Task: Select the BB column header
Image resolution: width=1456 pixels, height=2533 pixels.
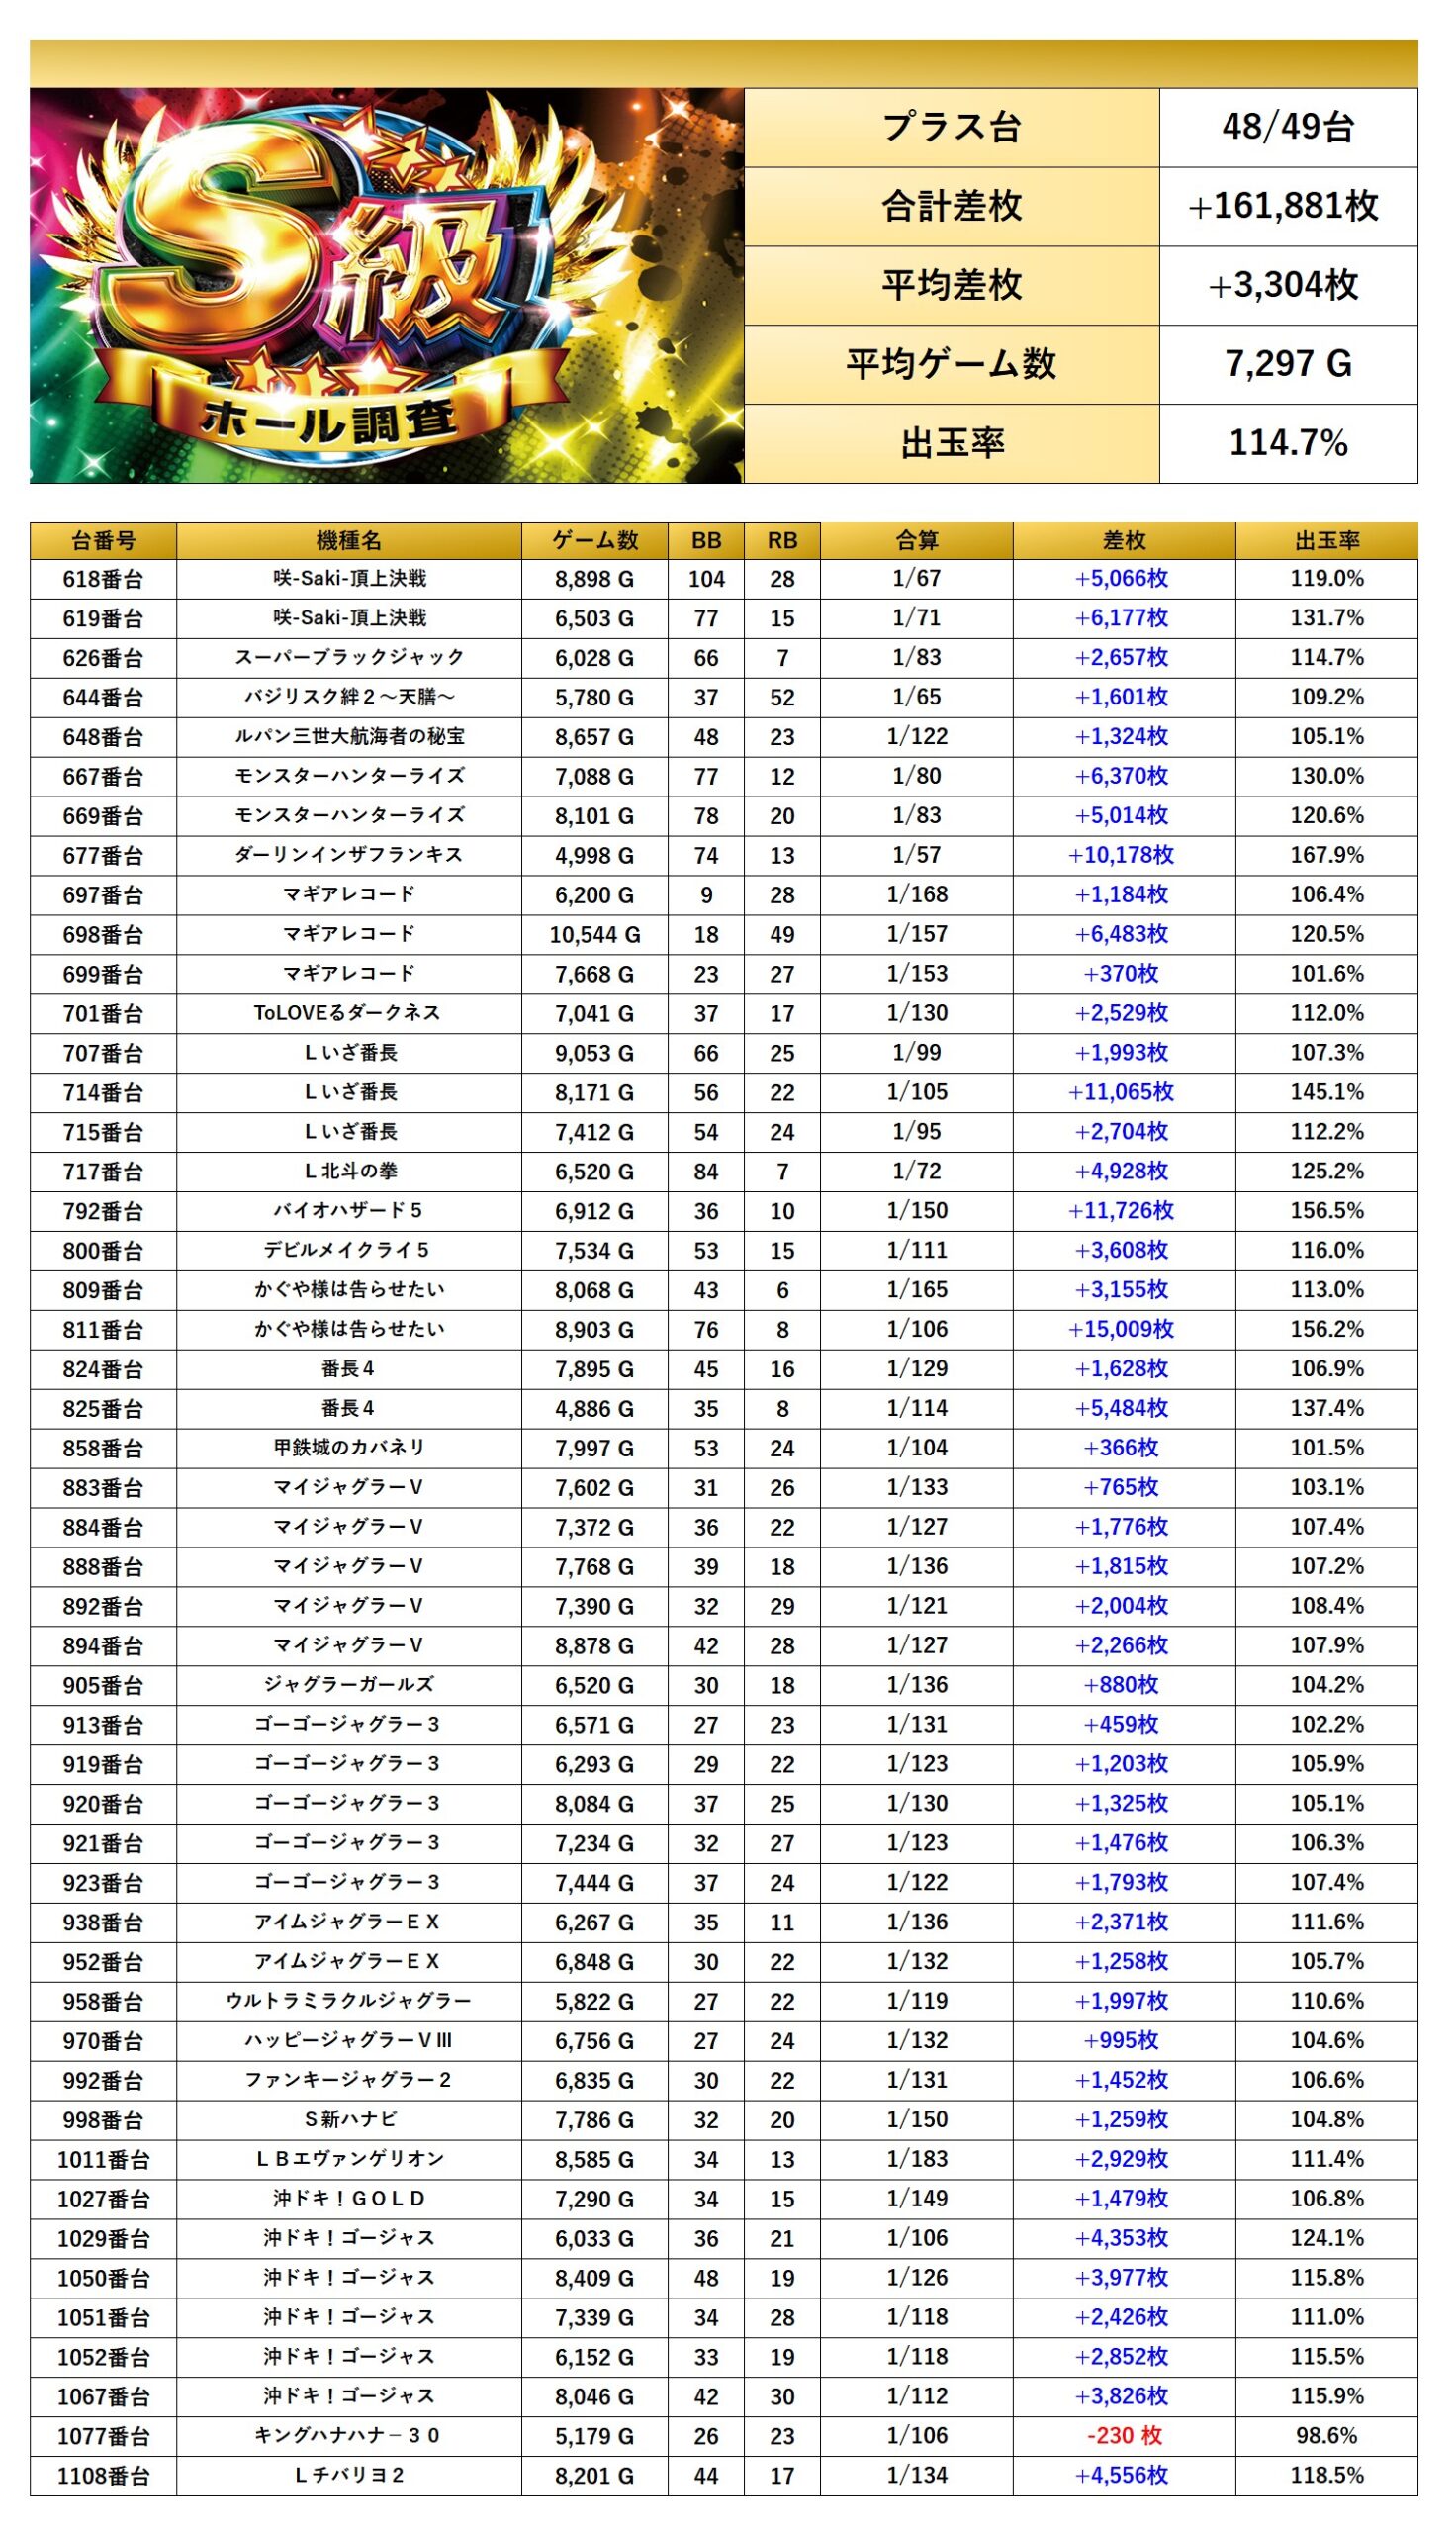Action: coord(706,541)
